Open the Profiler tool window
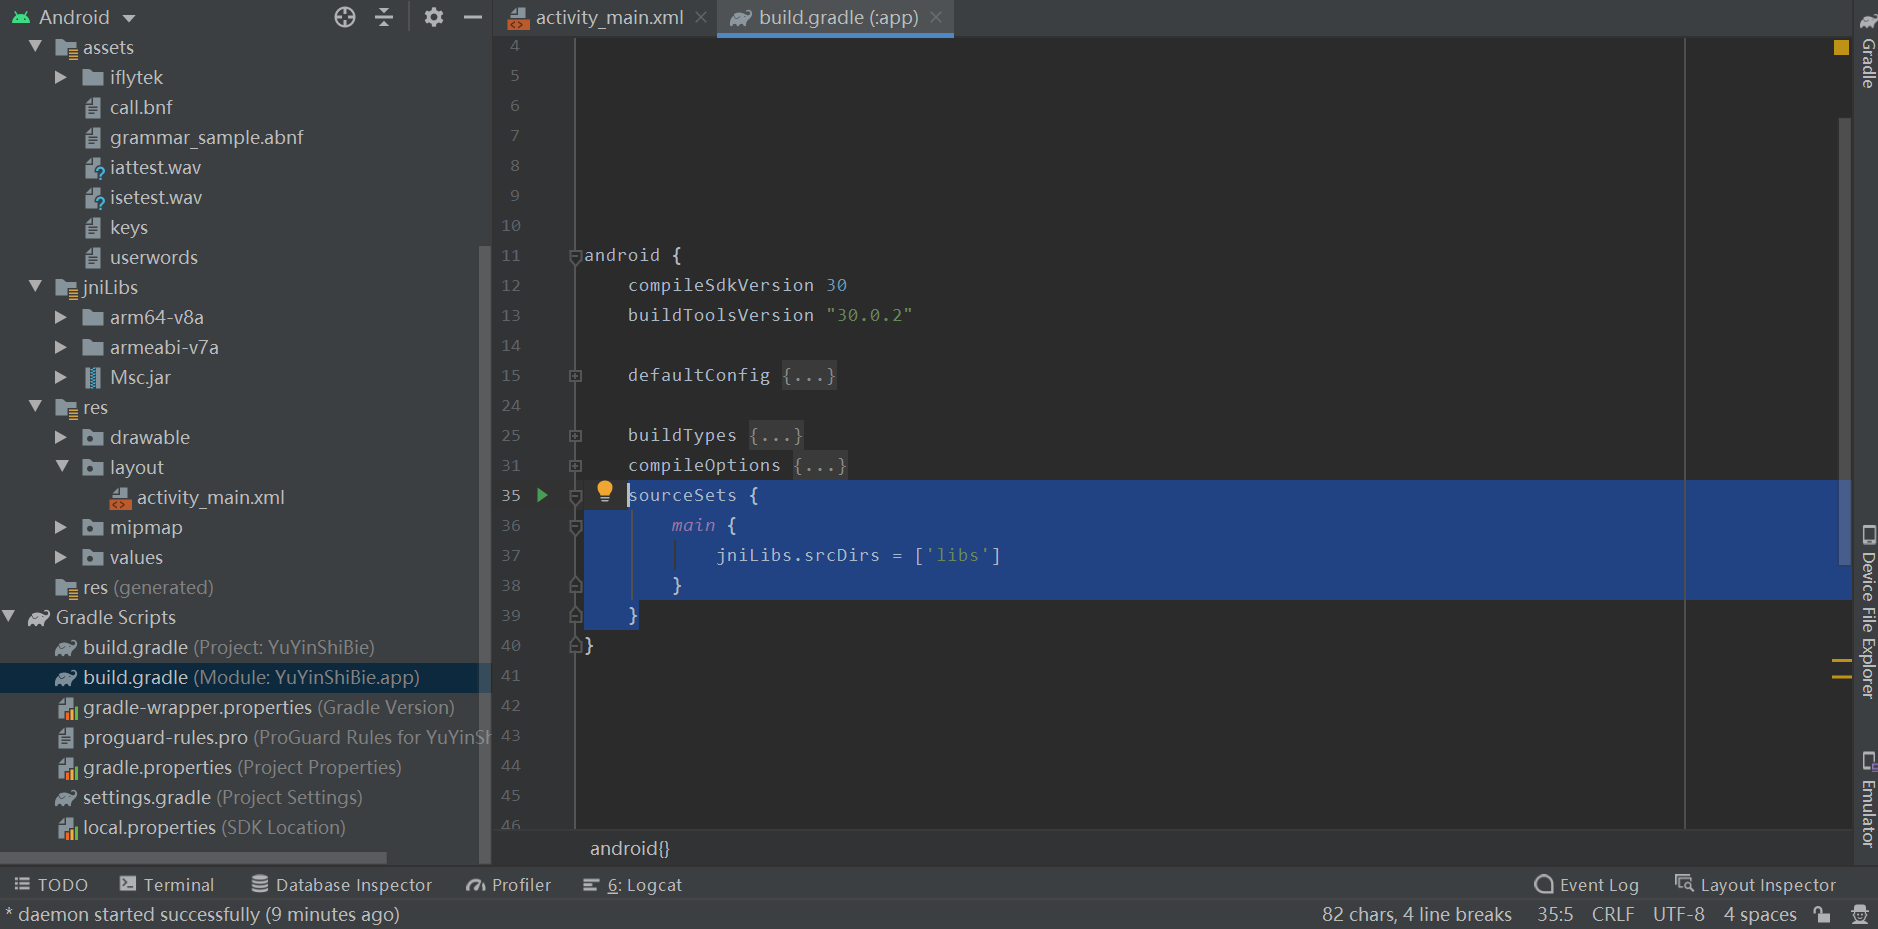This screenshot has width=1878, height=929. pos(509,885)
